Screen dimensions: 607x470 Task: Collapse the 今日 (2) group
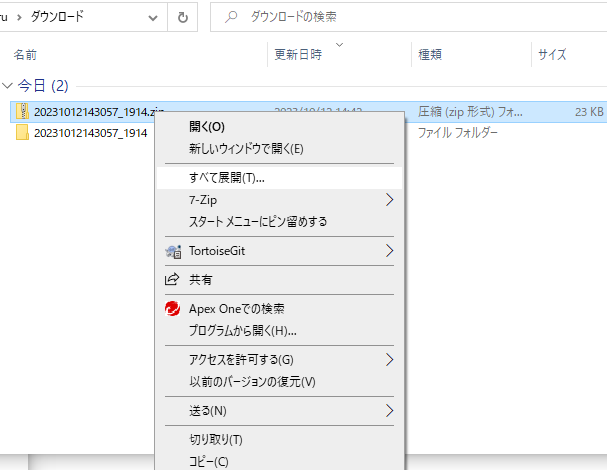9,86
